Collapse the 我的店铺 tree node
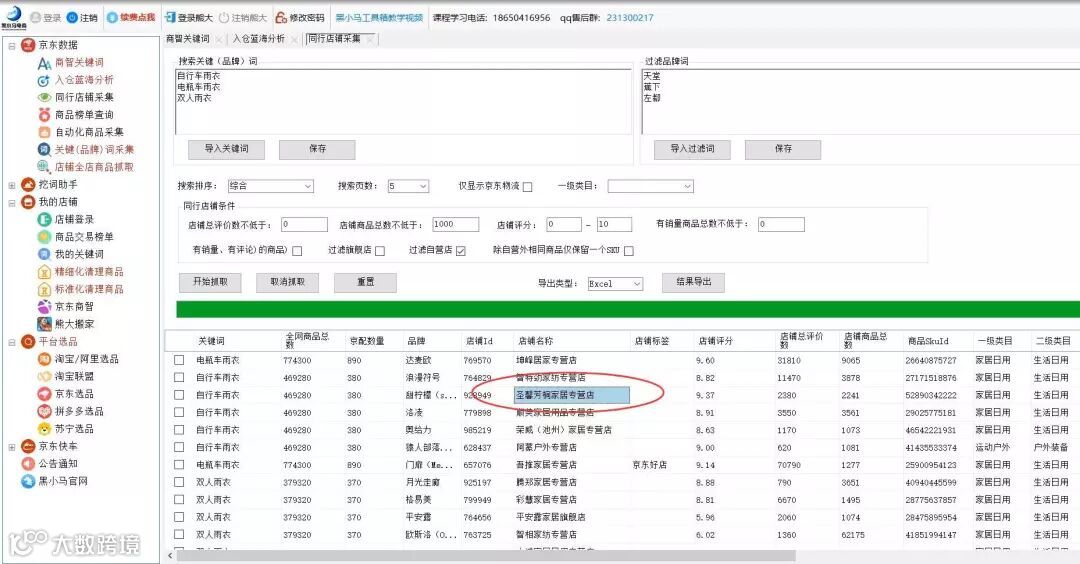This screenshot has width=1080, height=564. 12,202
